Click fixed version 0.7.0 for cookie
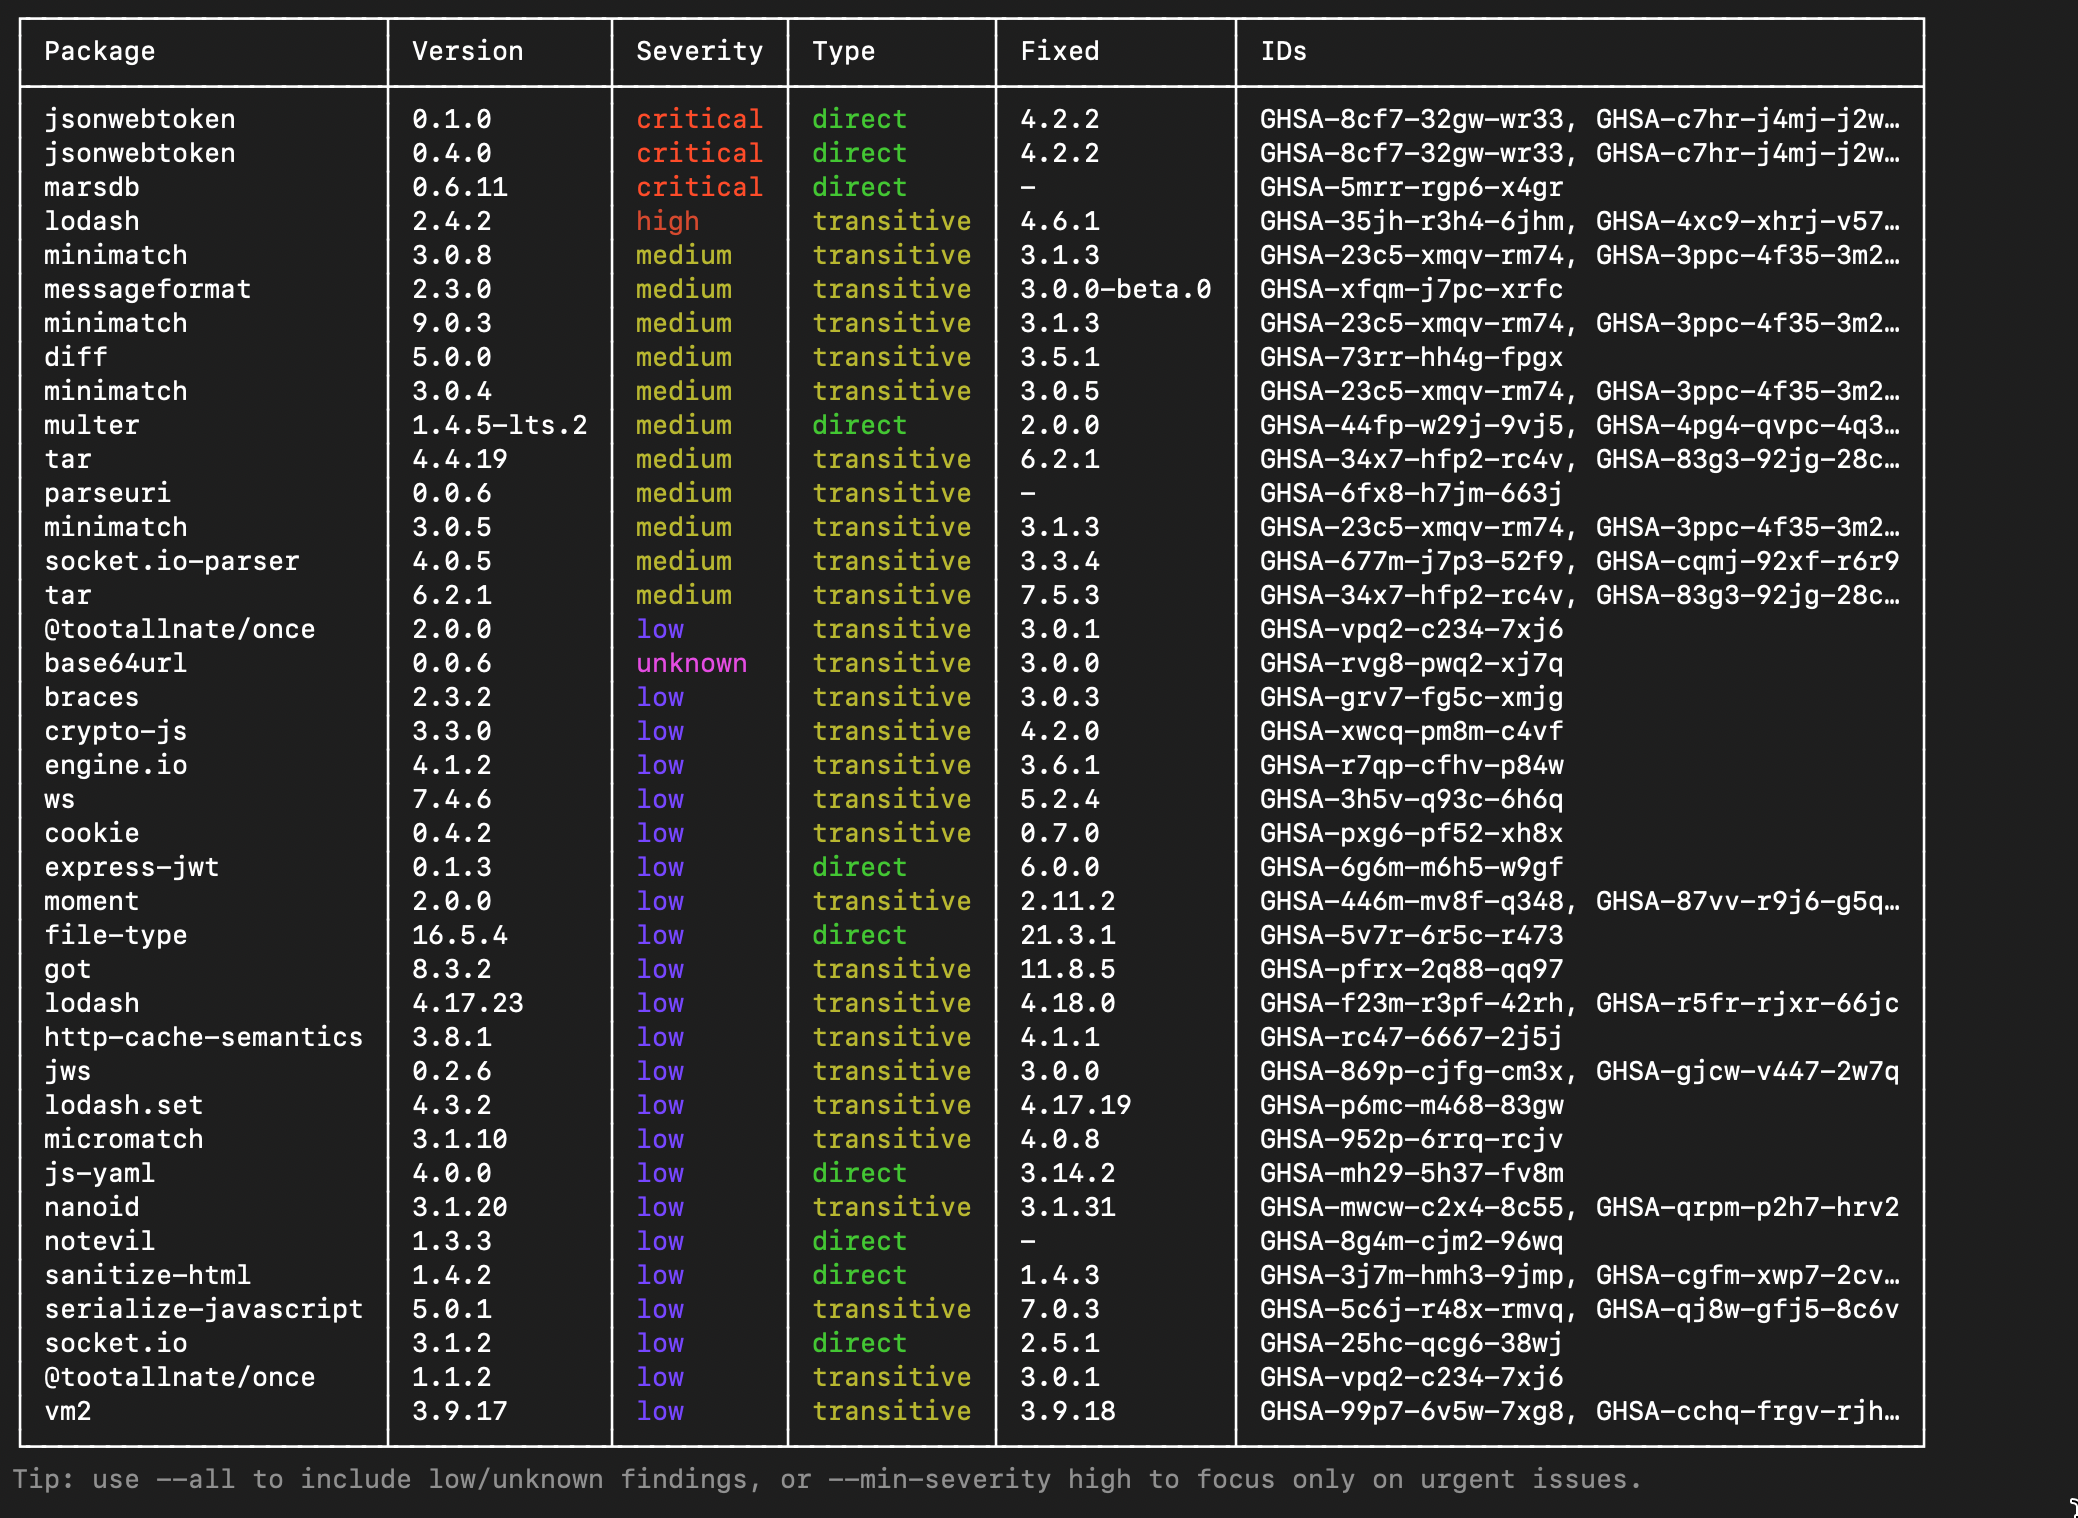 click(x=1060, y=833)
